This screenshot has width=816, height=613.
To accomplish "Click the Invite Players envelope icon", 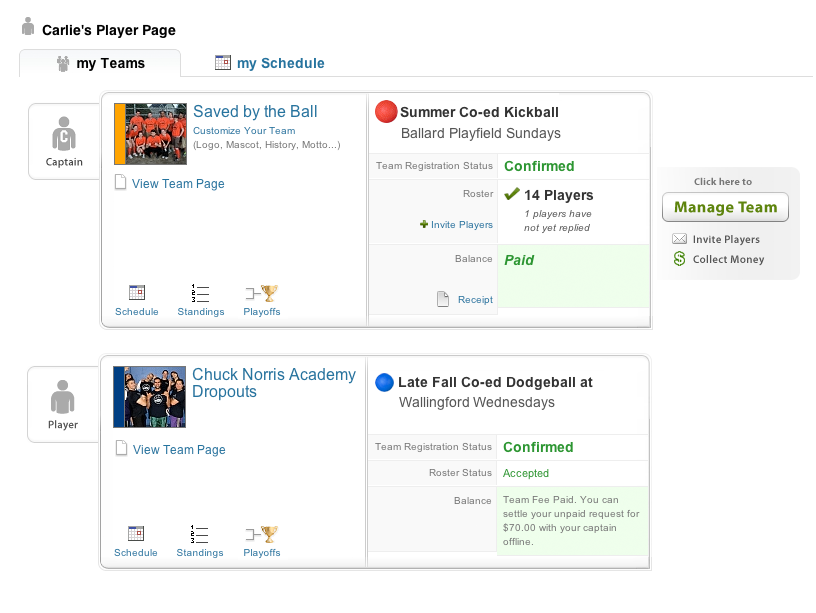I will [678, 239].
